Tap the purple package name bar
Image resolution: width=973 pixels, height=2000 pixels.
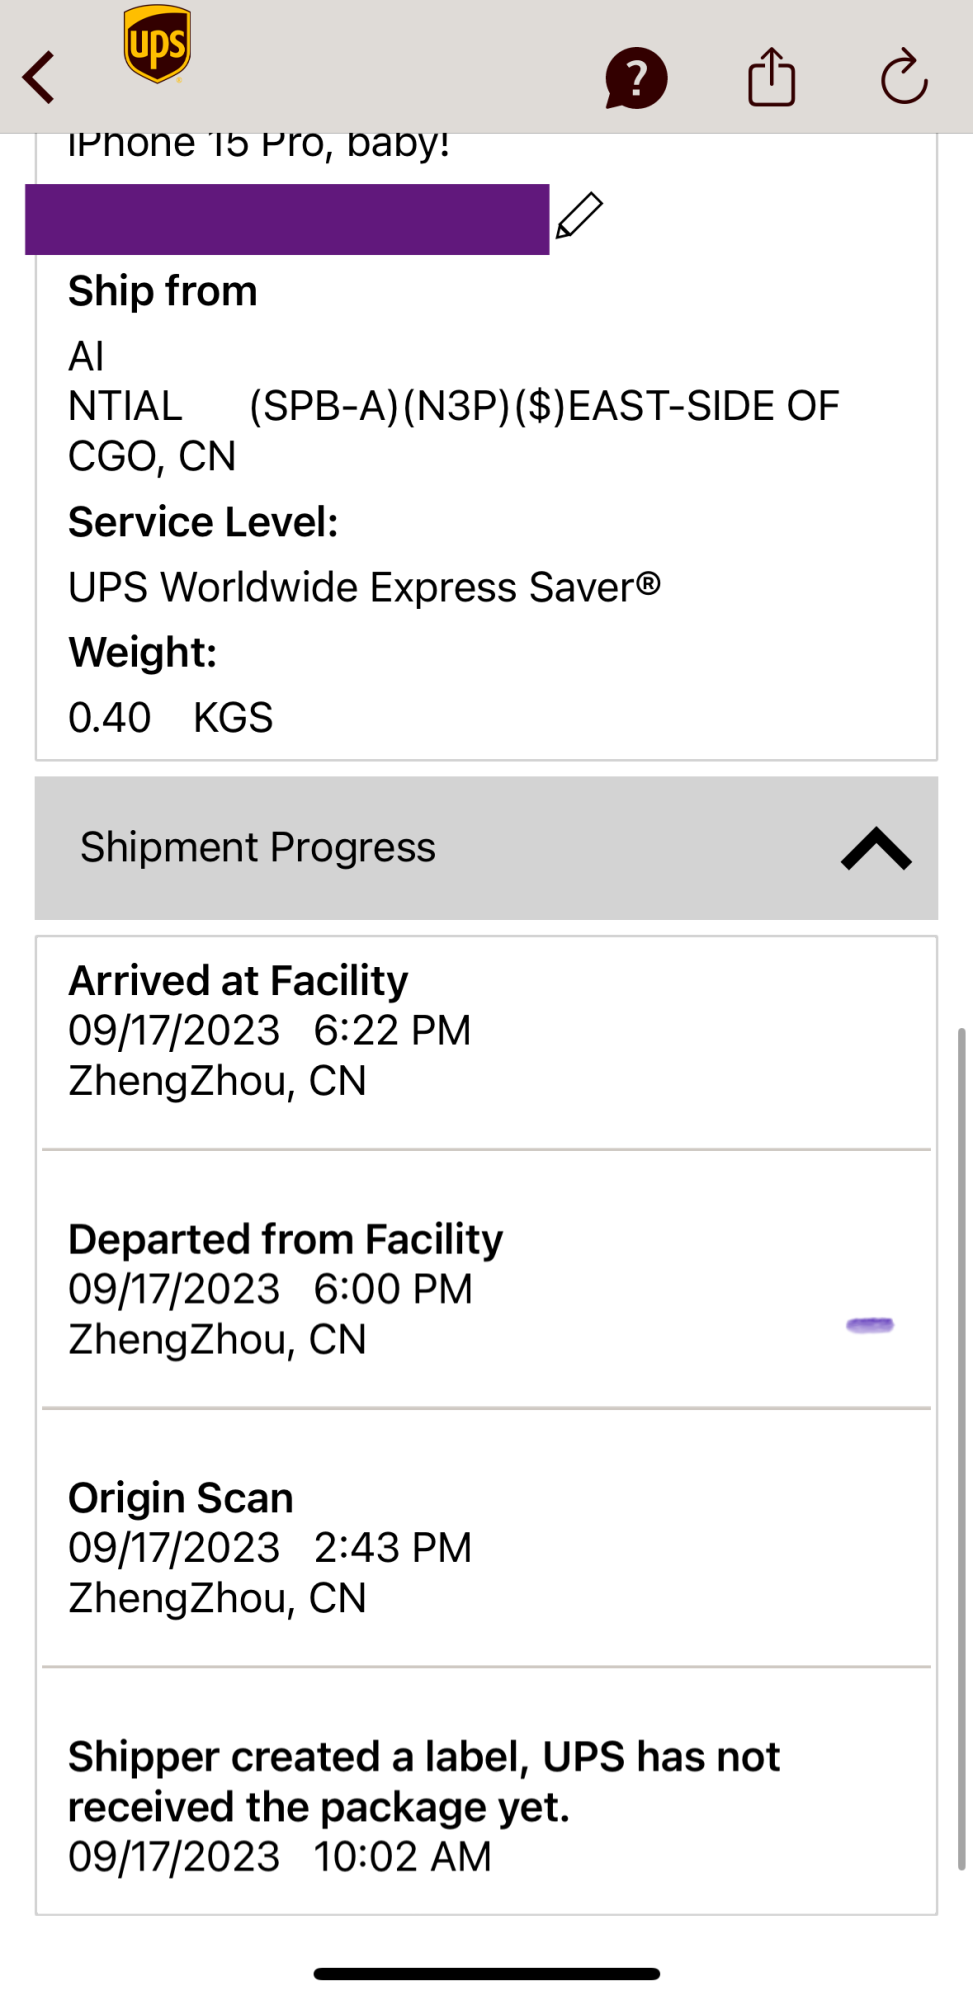click(287, 219)
